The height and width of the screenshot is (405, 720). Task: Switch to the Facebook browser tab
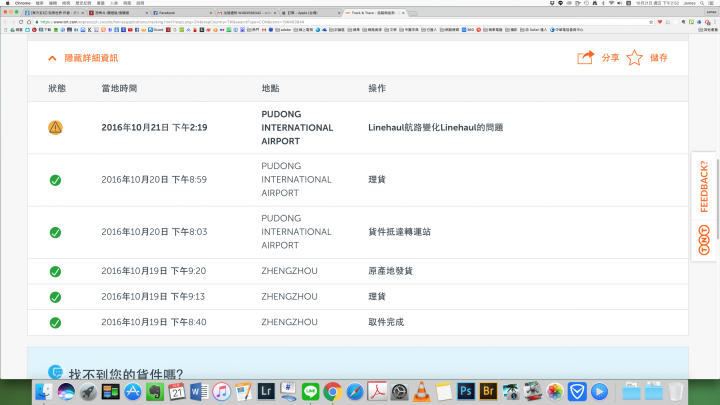point(182,13)
